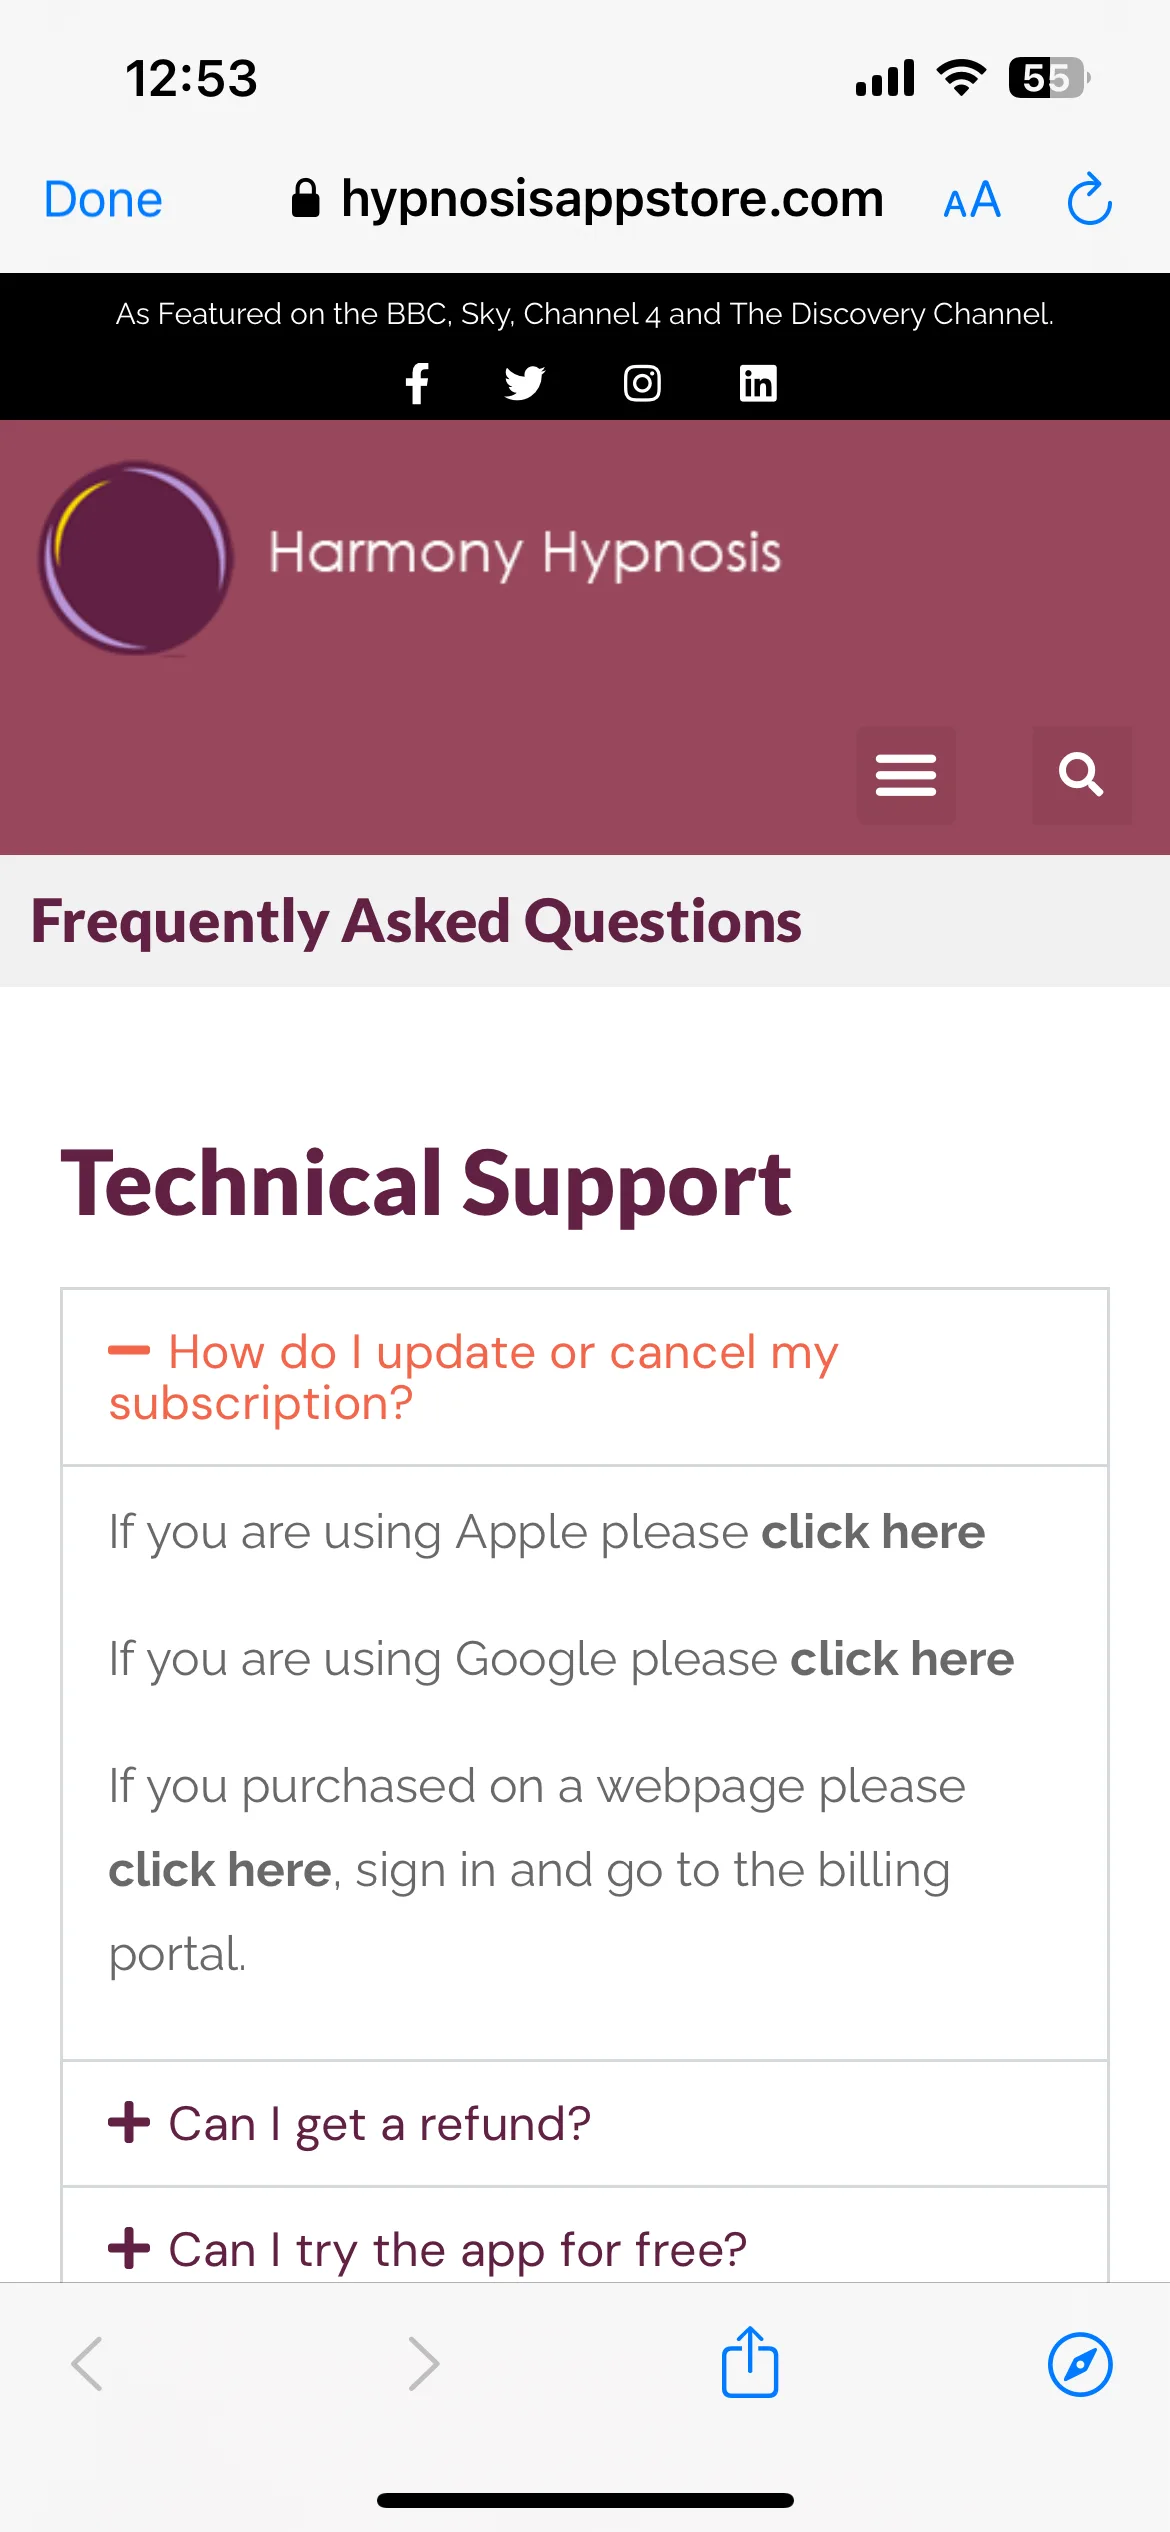
Task: Follow the Google 'click here' link
Action: point(902,1659)
